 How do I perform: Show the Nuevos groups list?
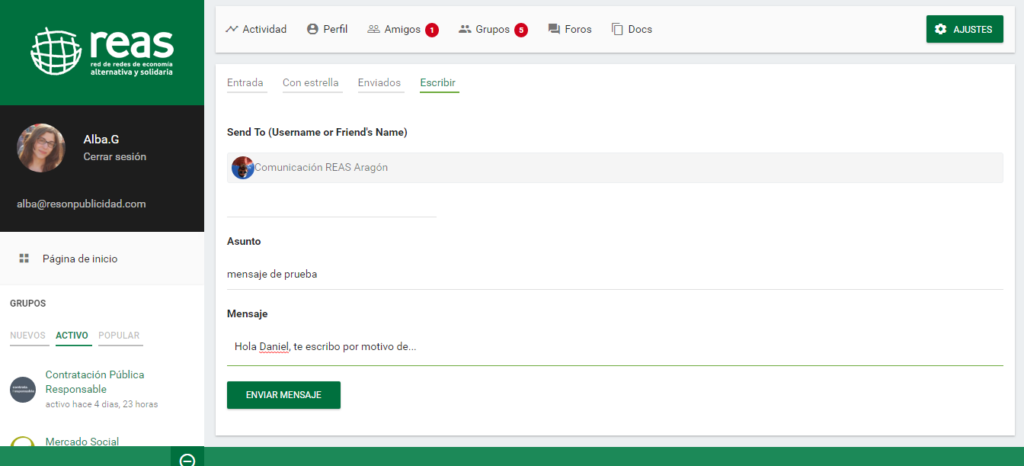[27, 335]
